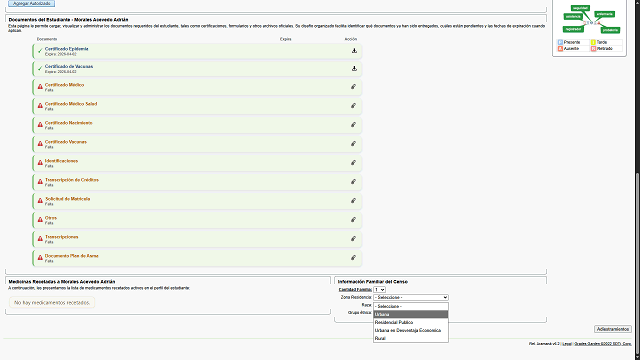Open the Certificado de Vacunas link

click(x=69, y=66)
